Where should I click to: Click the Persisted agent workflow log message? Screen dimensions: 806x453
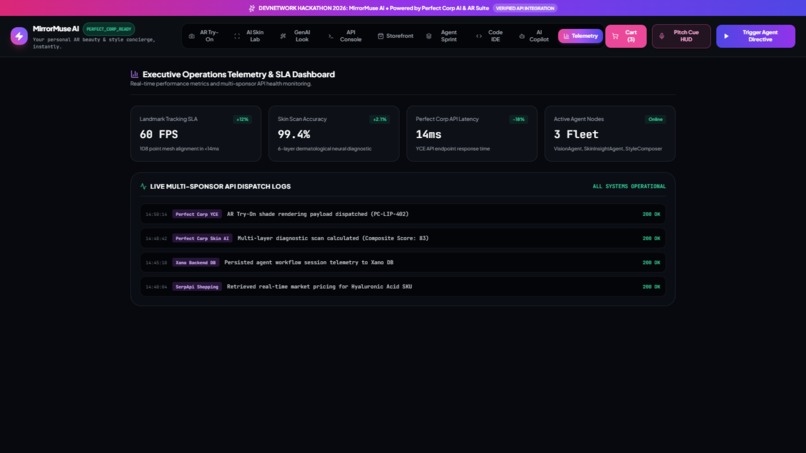coord(308,262)
